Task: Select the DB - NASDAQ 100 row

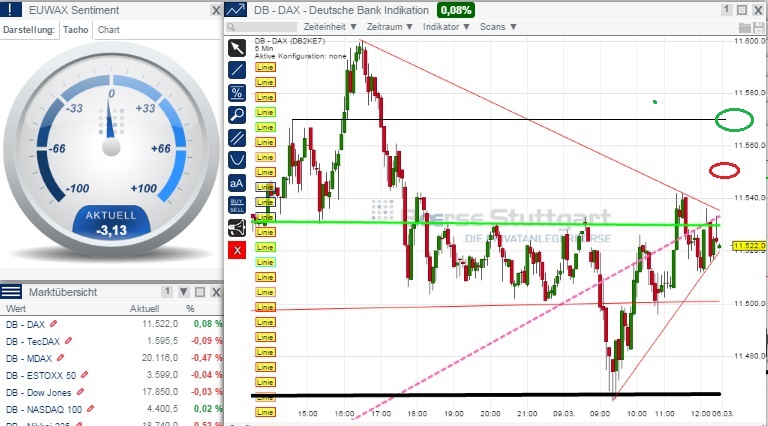Action: [x=112, y=409]
